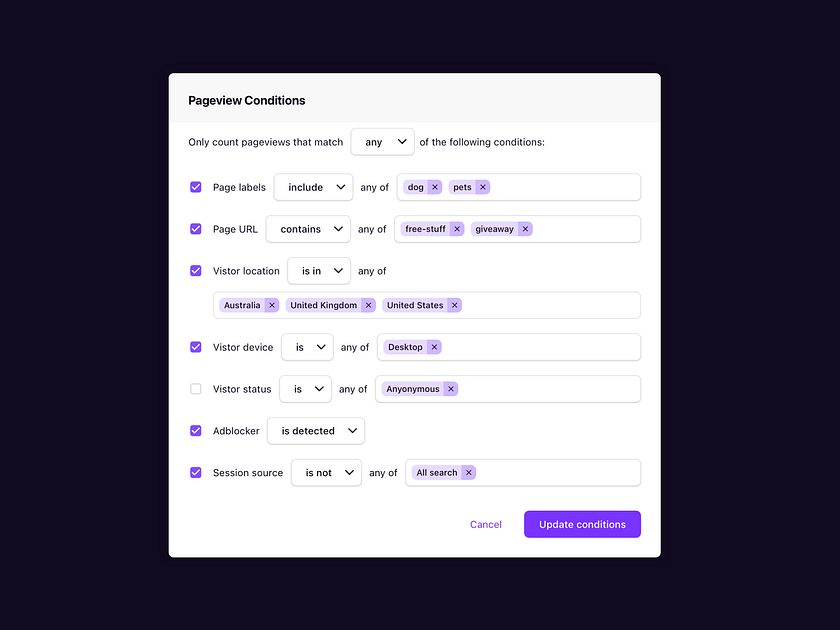Viewport: 840px width, 630px height.
Task: Open the "is detected" dropdown for Adblocker
Action: point(315,431)
